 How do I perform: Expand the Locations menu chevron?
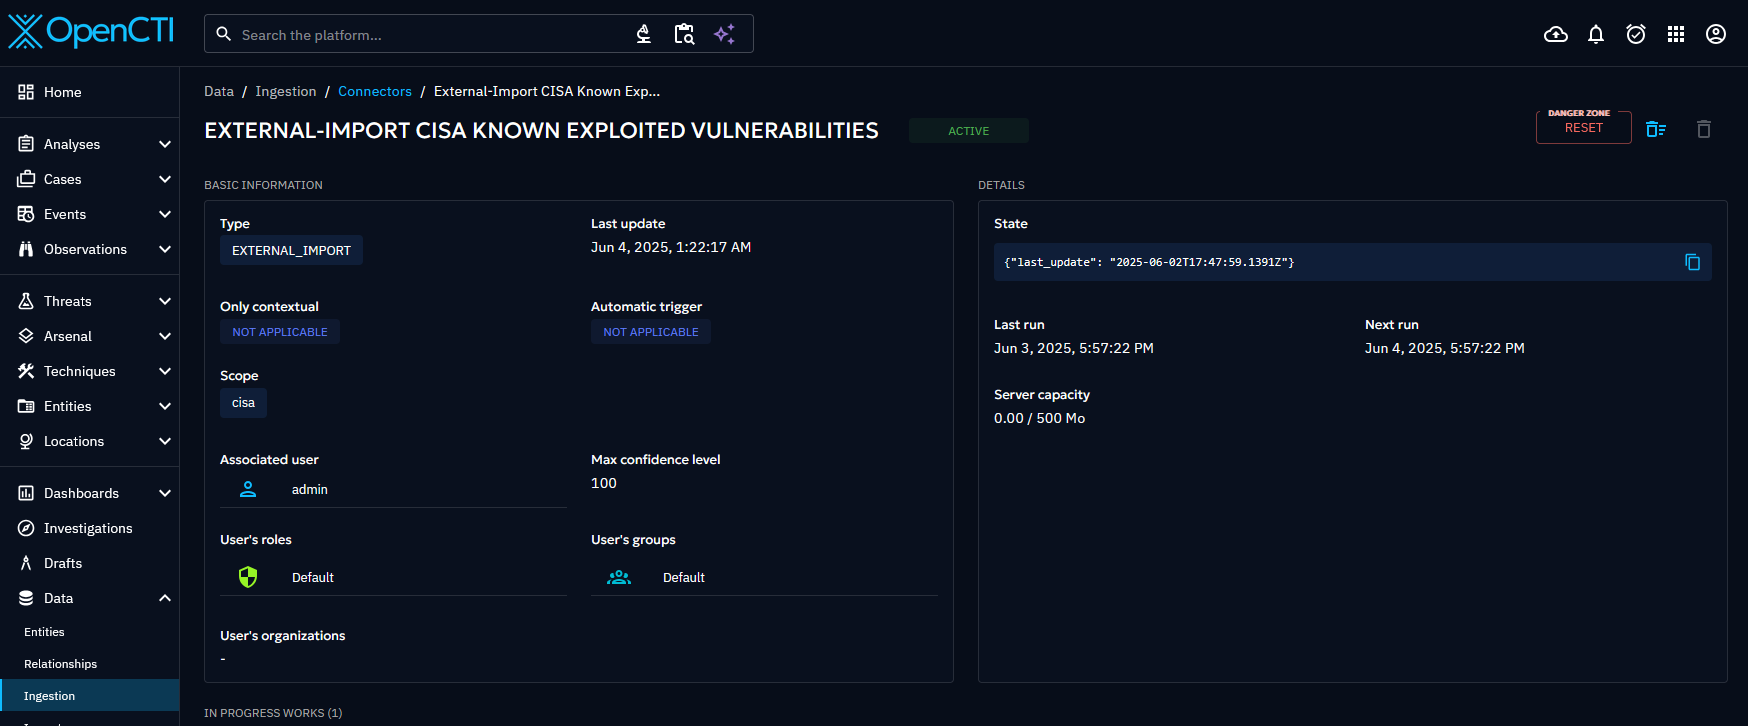(x=165, y=441)
